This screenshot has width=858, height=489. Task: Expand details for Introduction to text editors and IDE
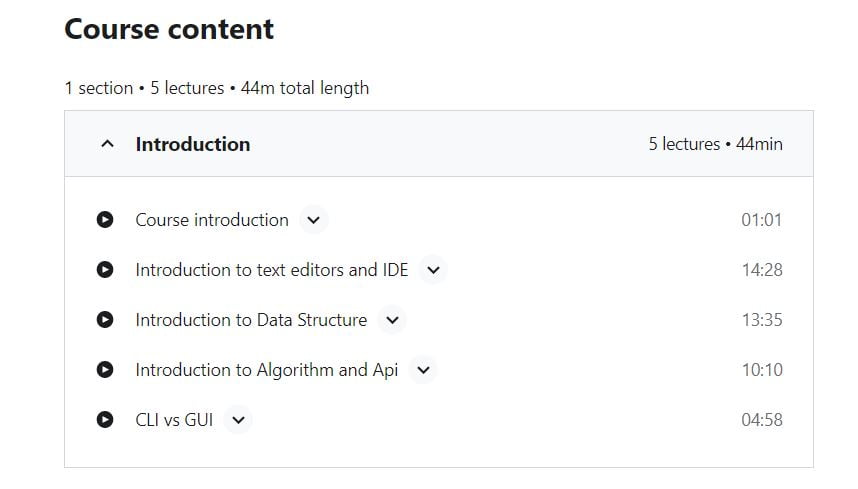pyautogui.click(x=433, y=270)
